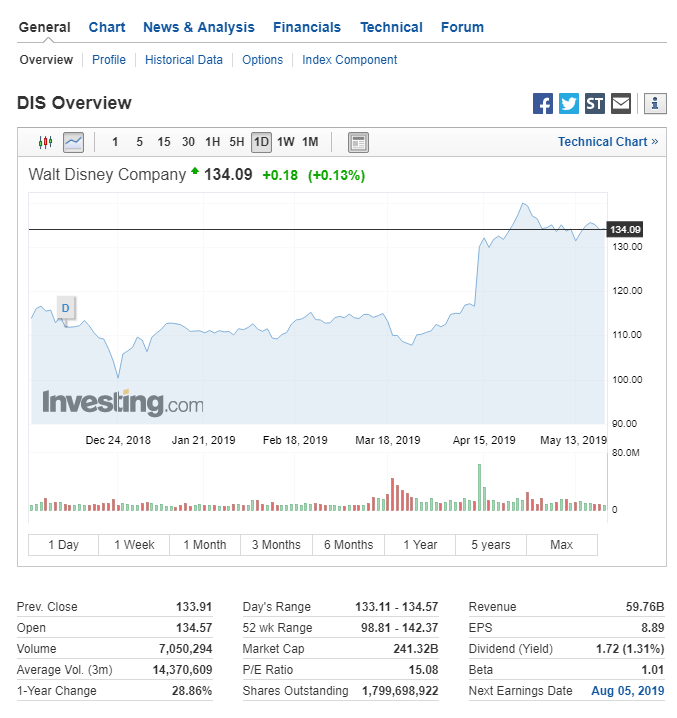677x718 pixels.
Task: Set chart interval to 30 minutes
Action: pos(188,142)
